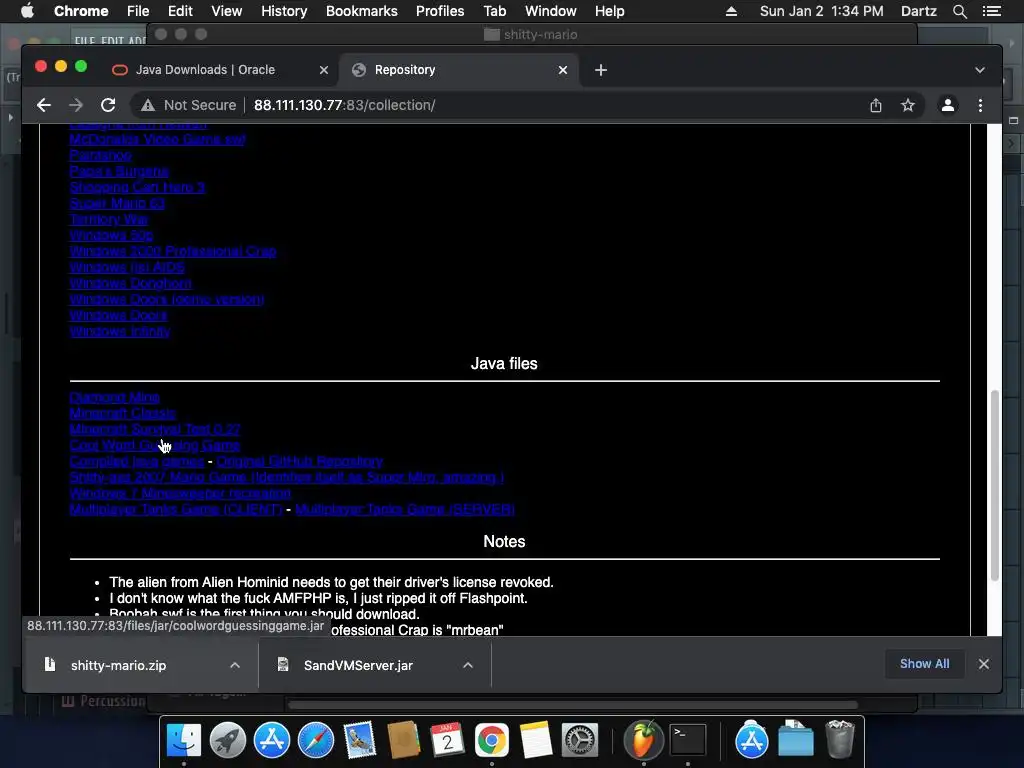Click the eject icon in menu bar
This screenshot has height=768, width=1024.
pyautogui.click(x=731, y=11)
